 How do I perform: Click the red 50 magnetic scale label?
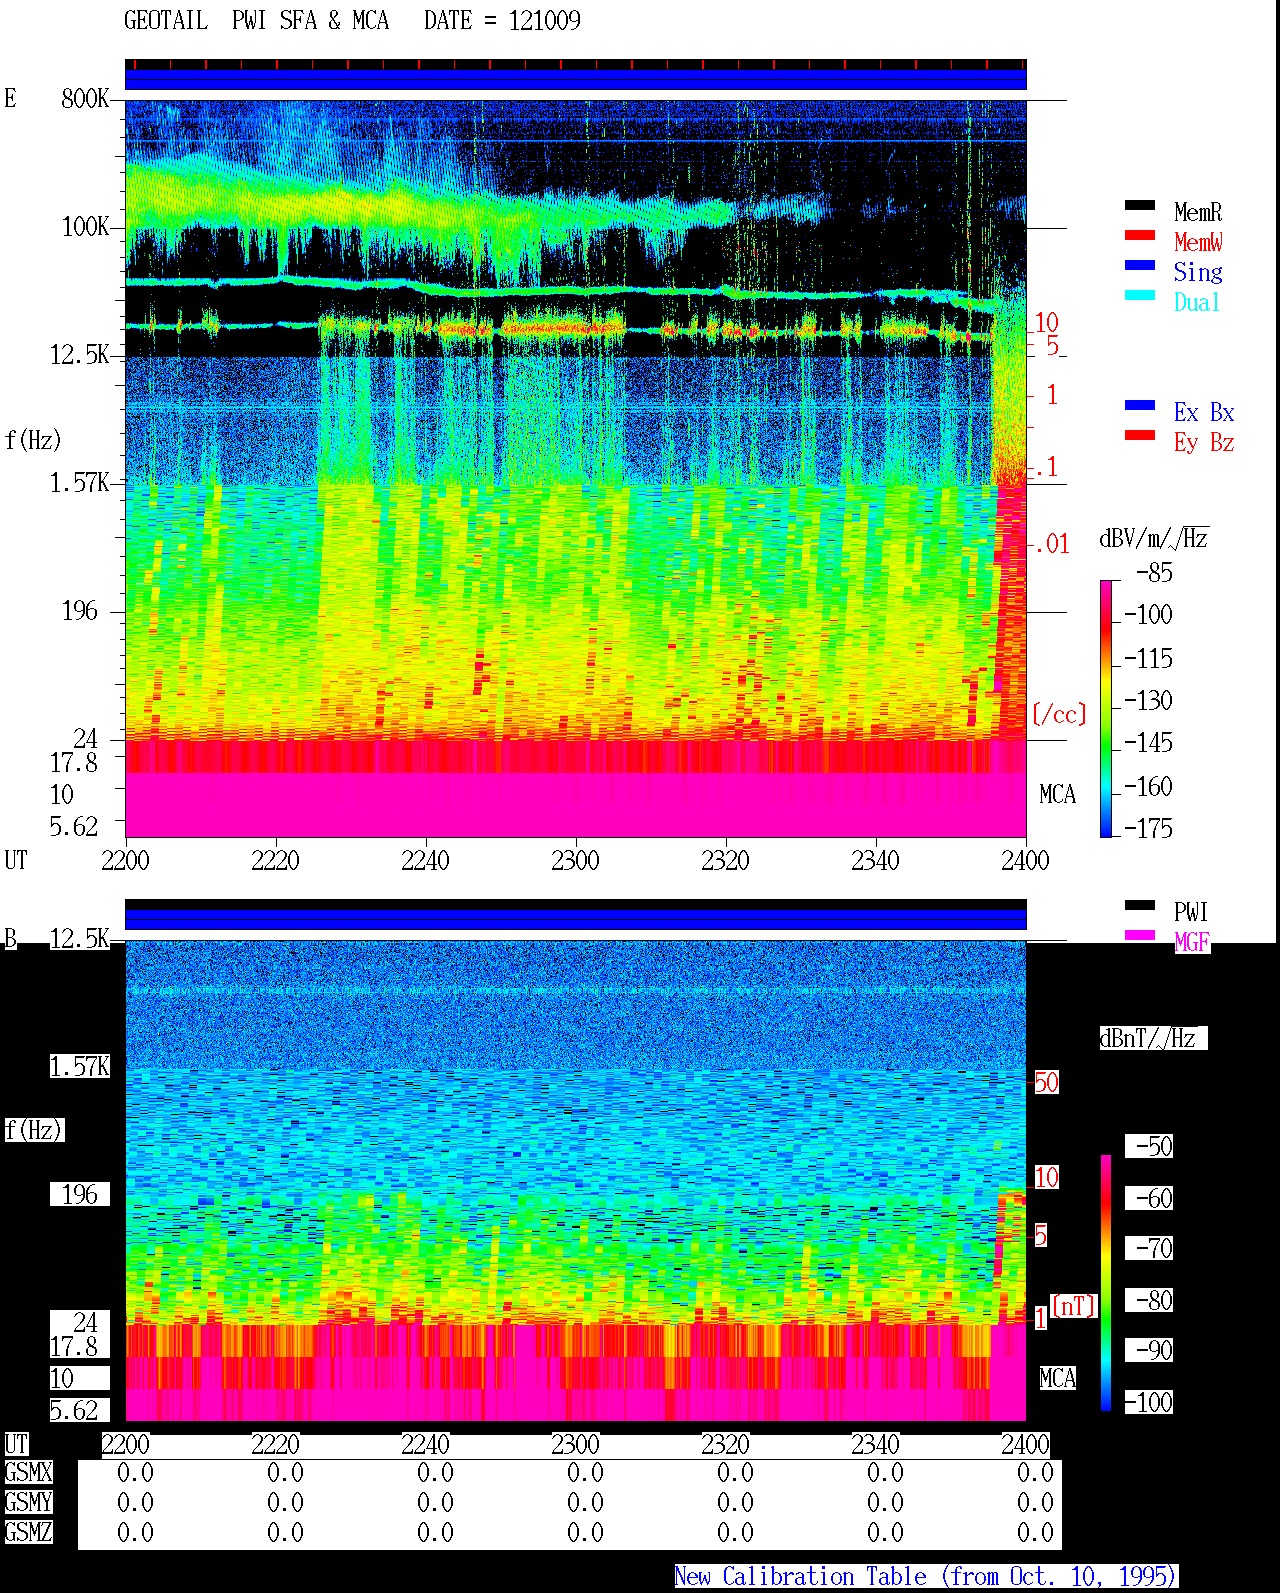coord(1046,1082)
